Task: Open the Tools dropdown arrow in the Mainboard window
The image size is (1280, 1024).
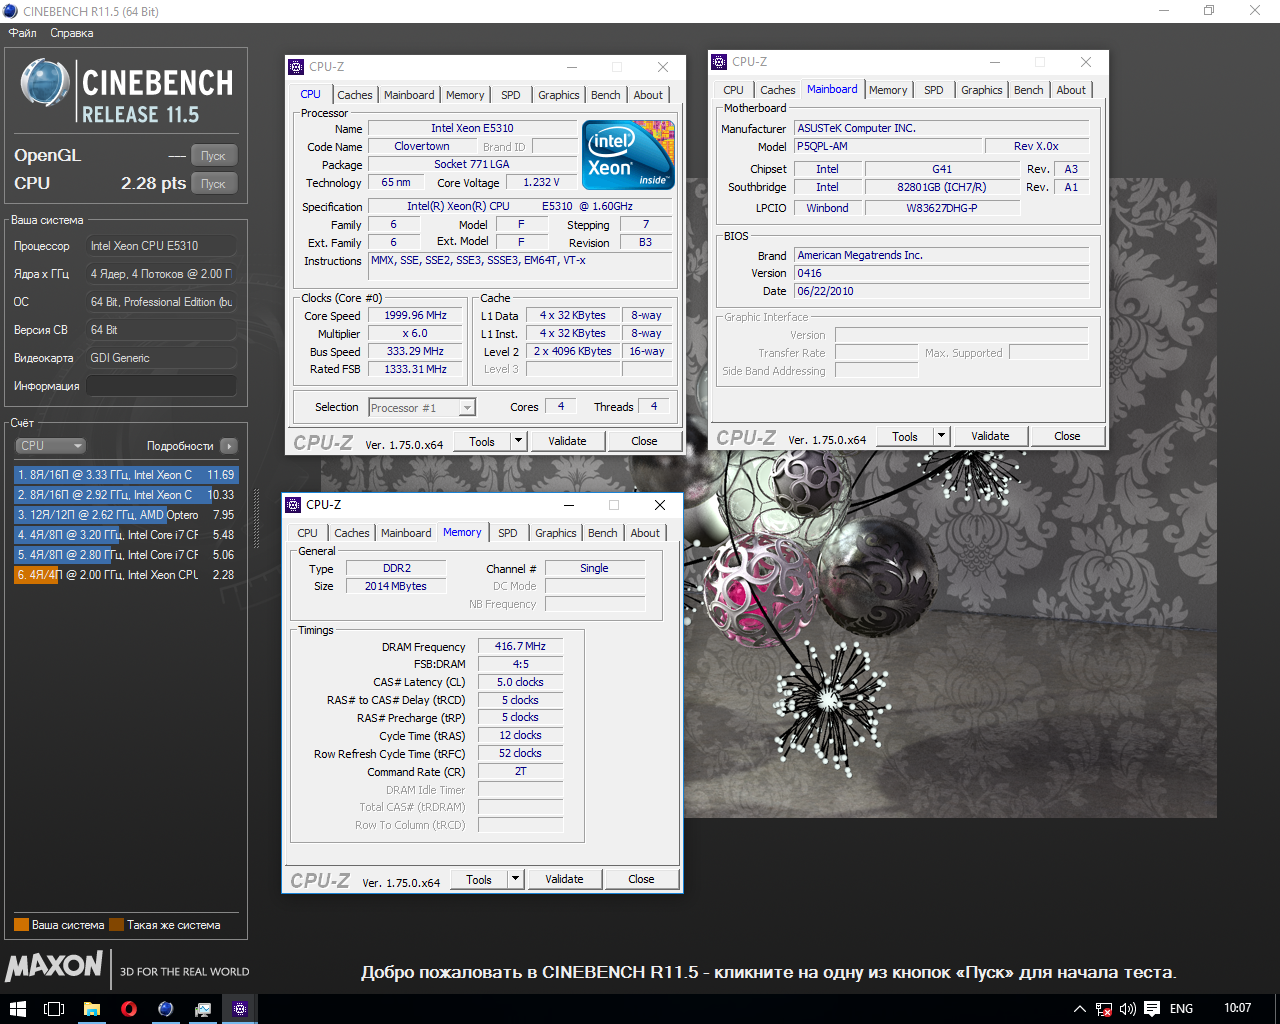Action: [x=941, y=436]
